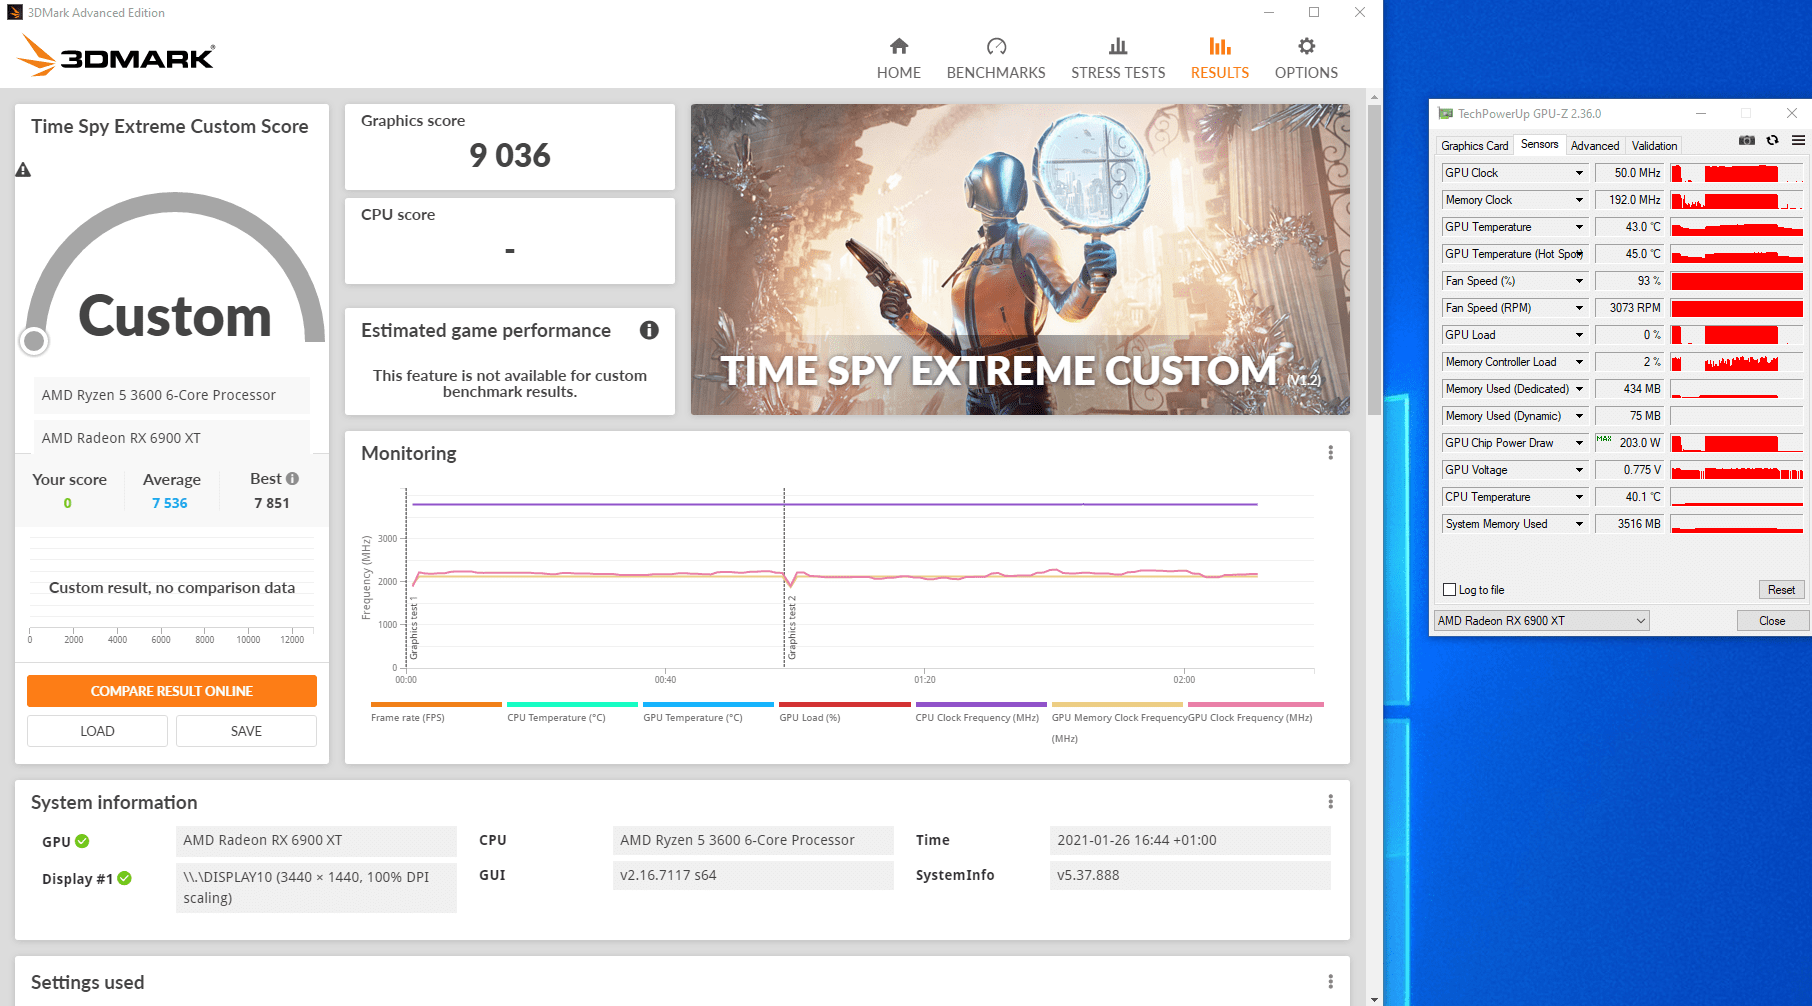Click green check icon next to GPU
The width and height of the screenshot is (1812, 1006).
click(82, 841)
